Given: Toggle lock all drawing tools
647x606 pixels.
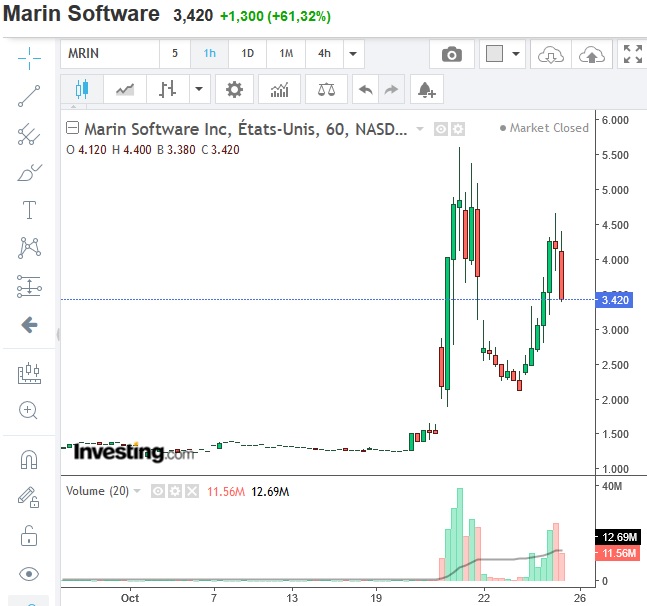Looking at the screenshot, I should coord(29,536).
